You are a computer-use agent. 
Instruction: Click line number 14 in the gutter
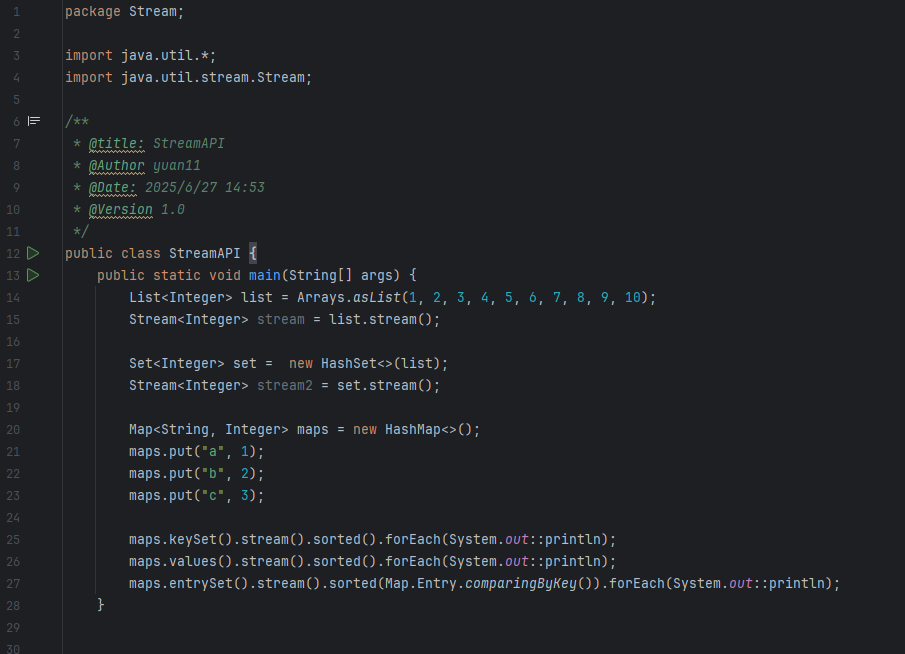13,298
